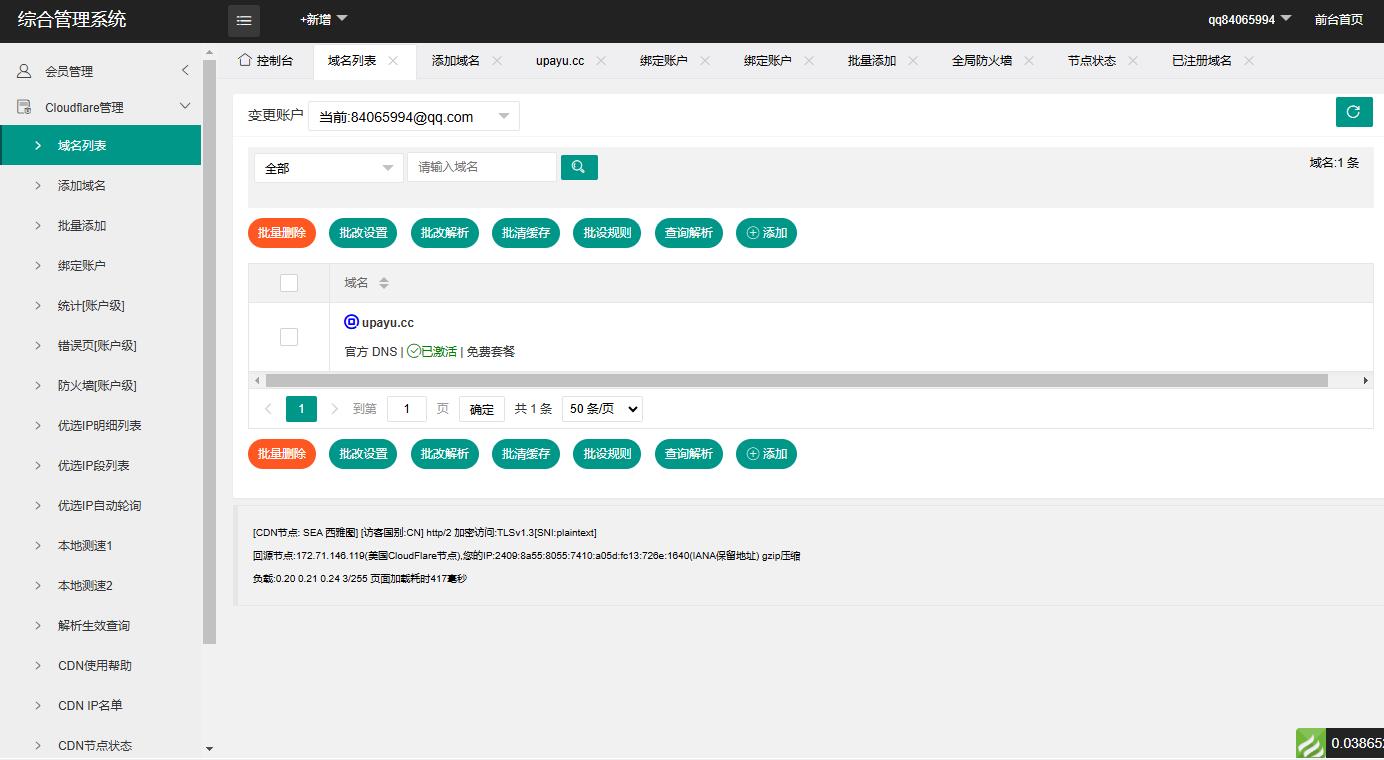Image resolution: width=1384 pixels, height=760 pixels.
Task: Open the 变更账户 account dropdown
Action: pyautogui.click(x=413, y=117)
